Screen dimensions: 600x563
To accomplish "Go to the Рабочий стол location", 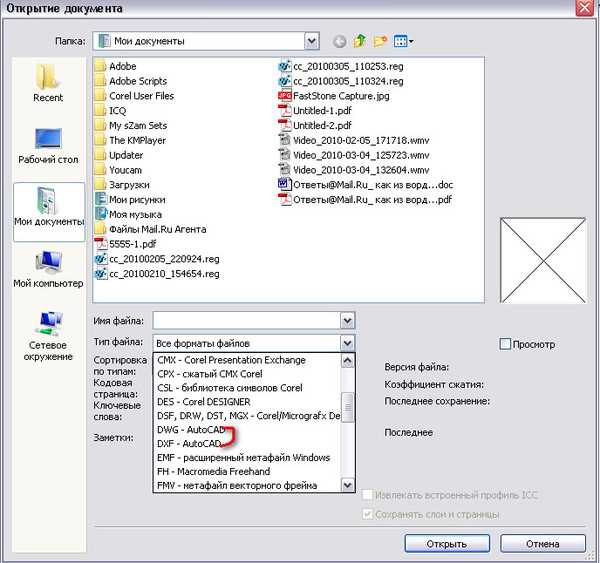I will click(x=48, y=146).
